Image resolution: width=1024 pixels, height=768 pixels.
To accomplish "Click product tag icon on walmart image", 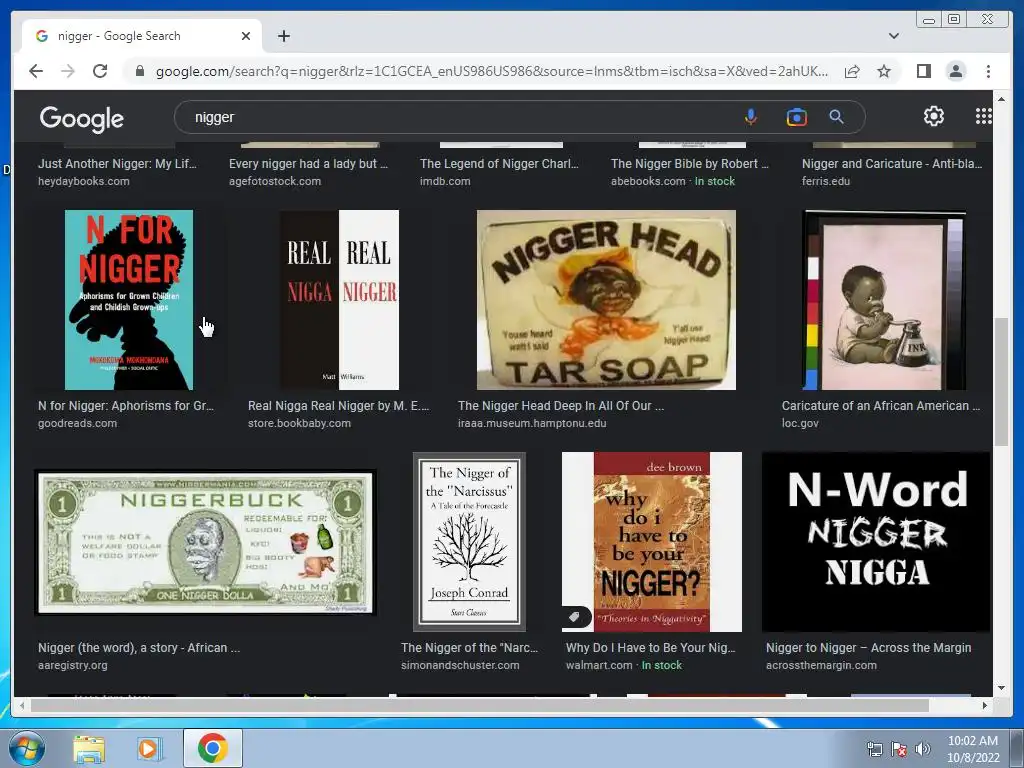I will click(x=575, y=616).
